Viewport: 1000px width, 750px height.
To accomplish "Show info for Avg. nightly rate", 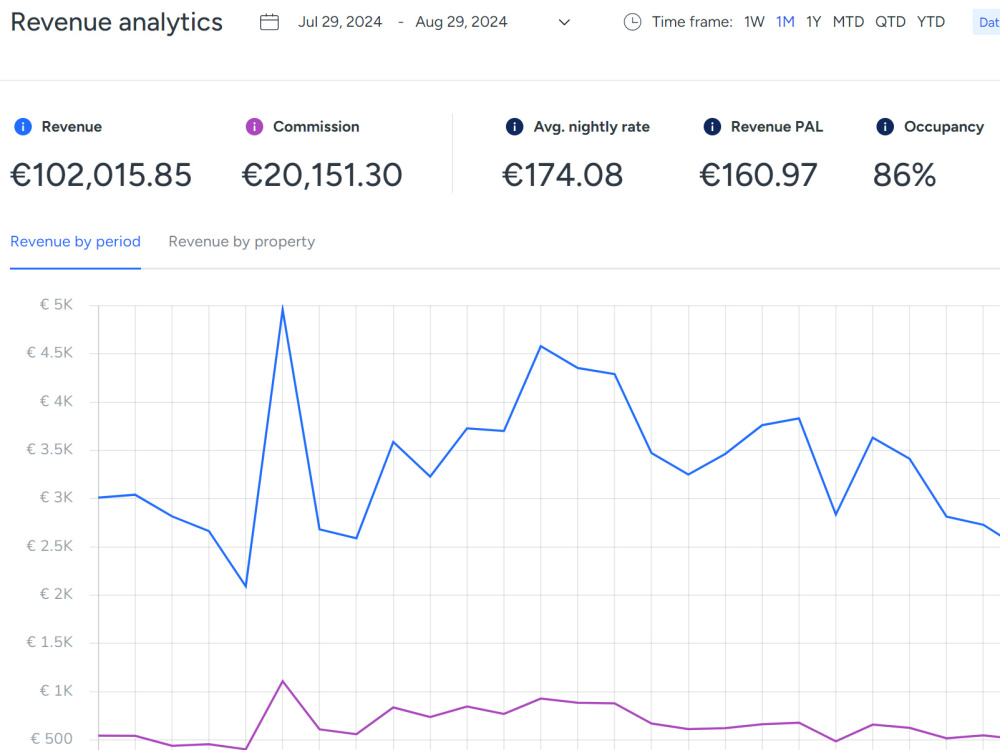I will pos(515,126).
